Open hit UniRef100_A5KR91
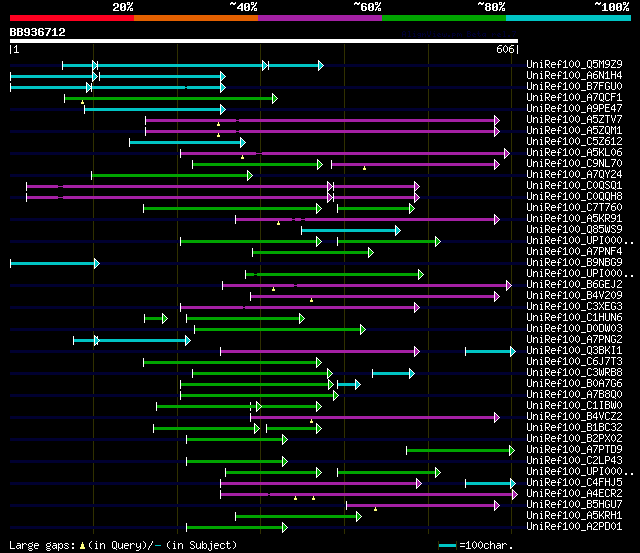 [x=574, y=219]
